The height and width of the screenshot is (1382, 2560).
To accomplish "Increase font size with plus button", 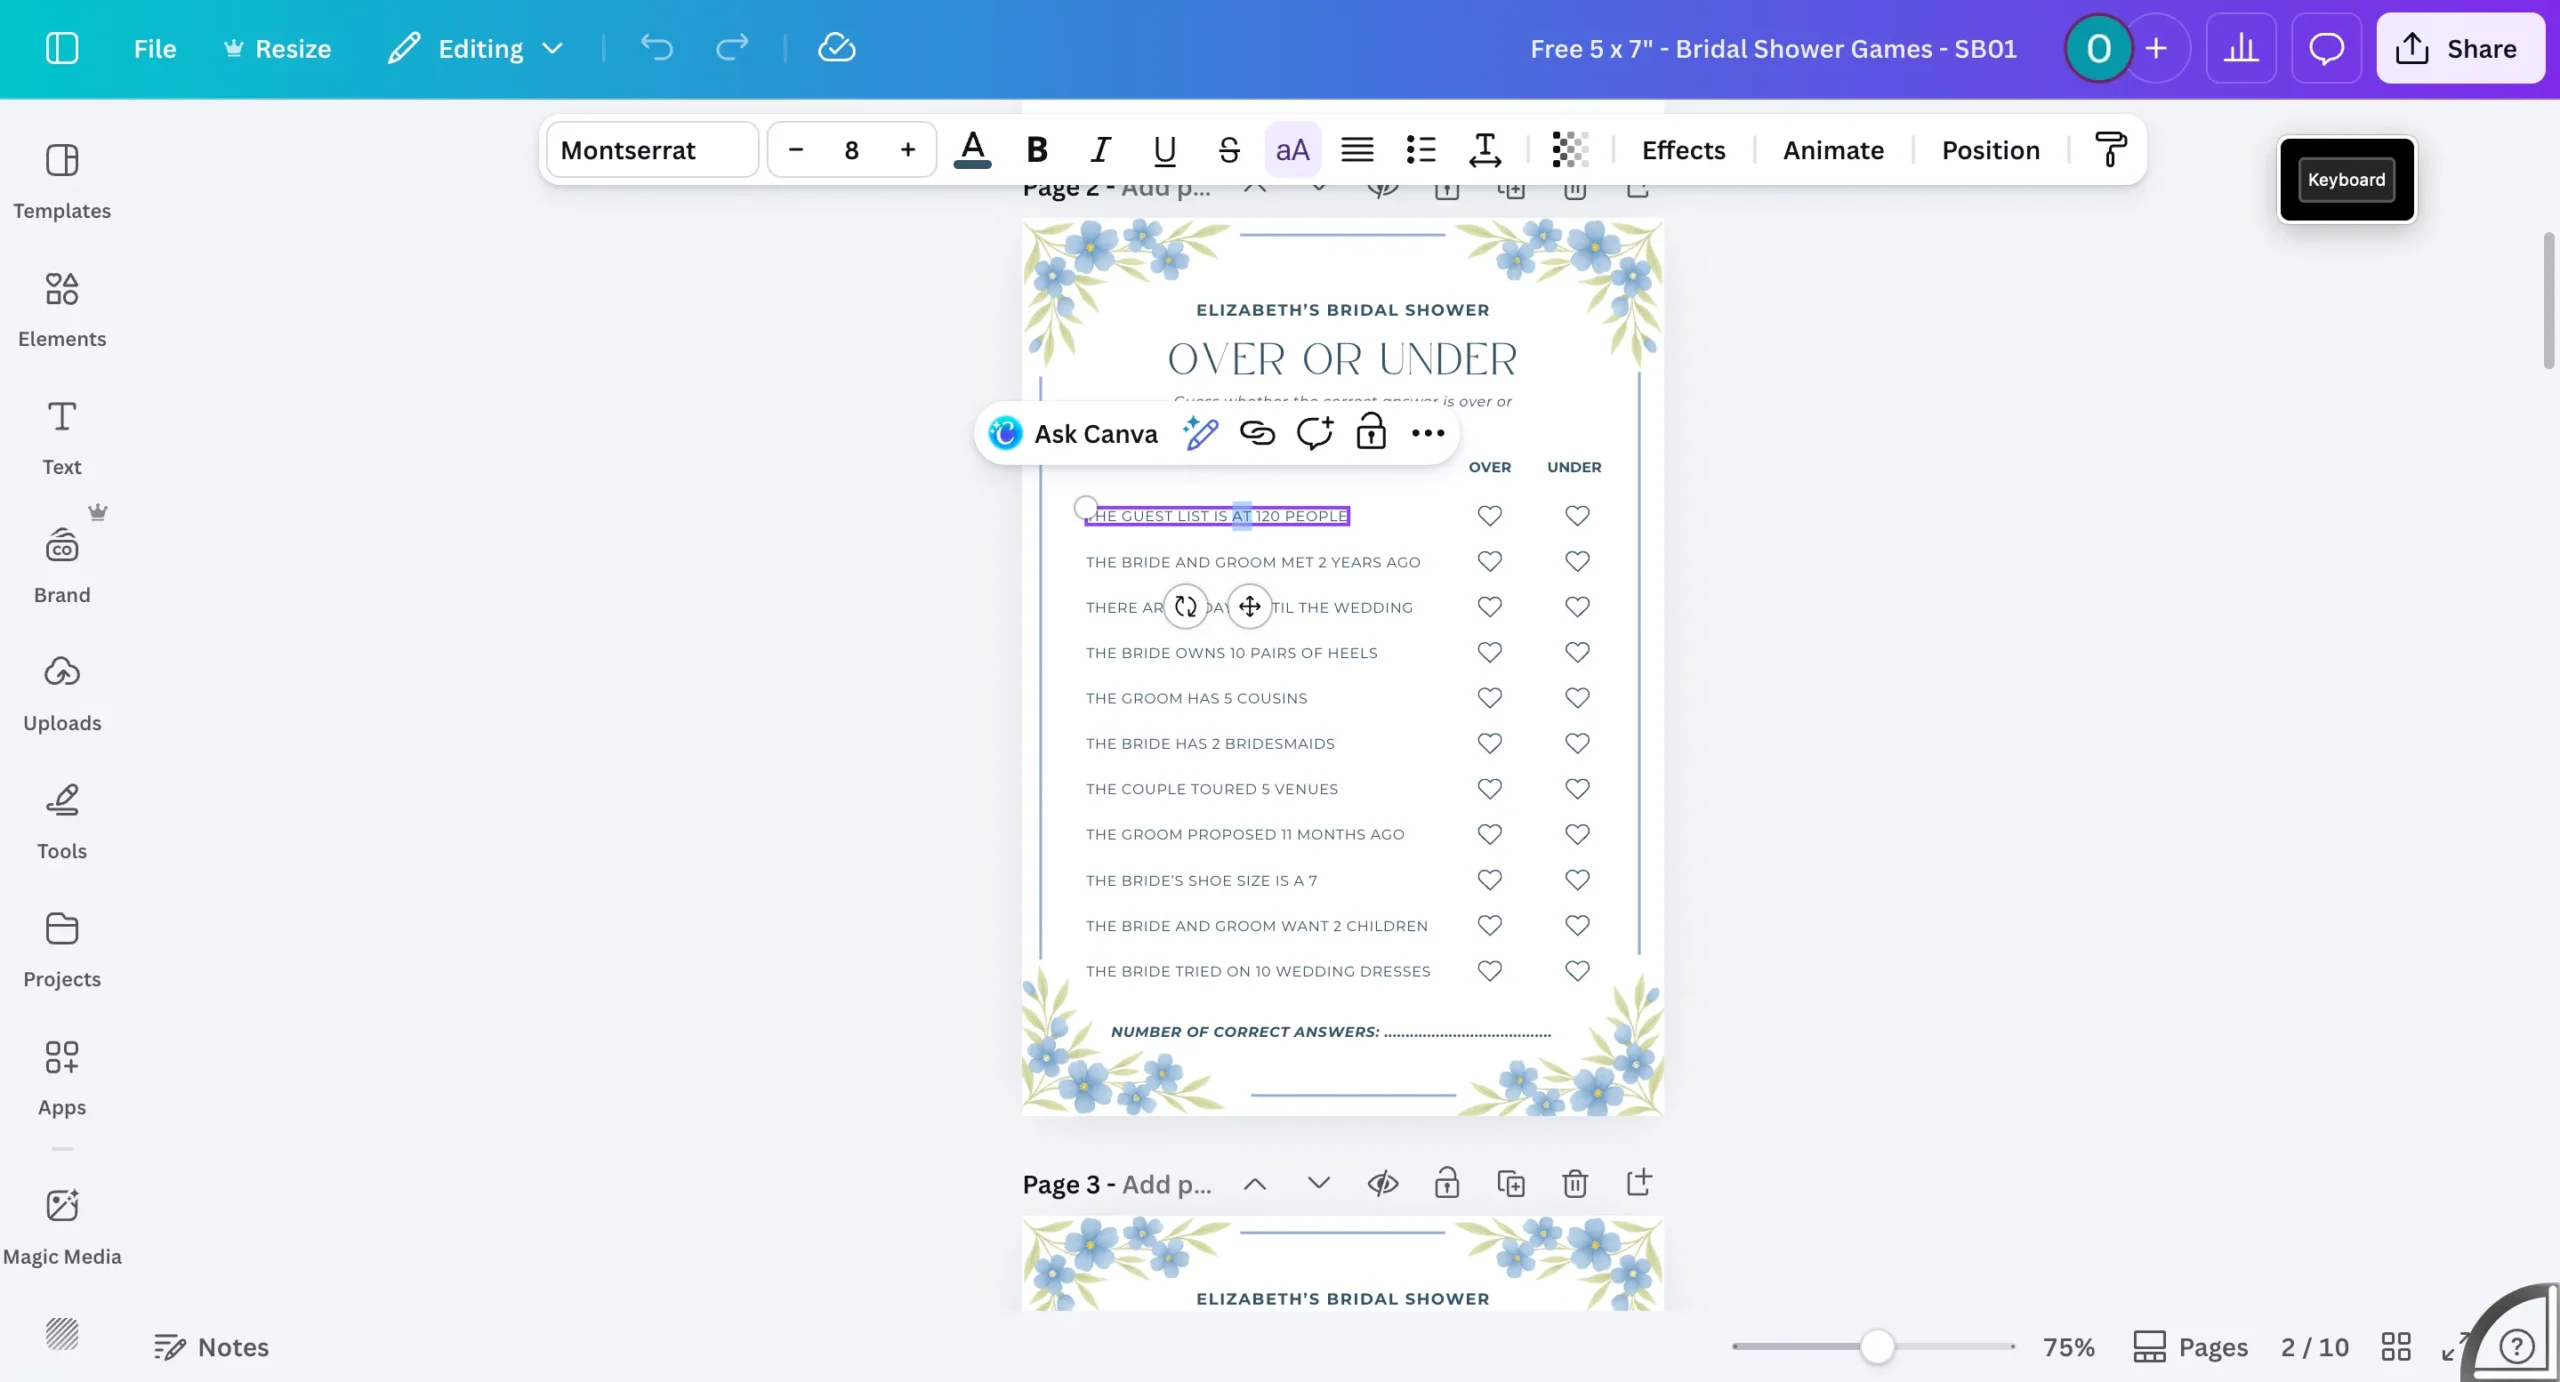I will click(x=907, y=150).
